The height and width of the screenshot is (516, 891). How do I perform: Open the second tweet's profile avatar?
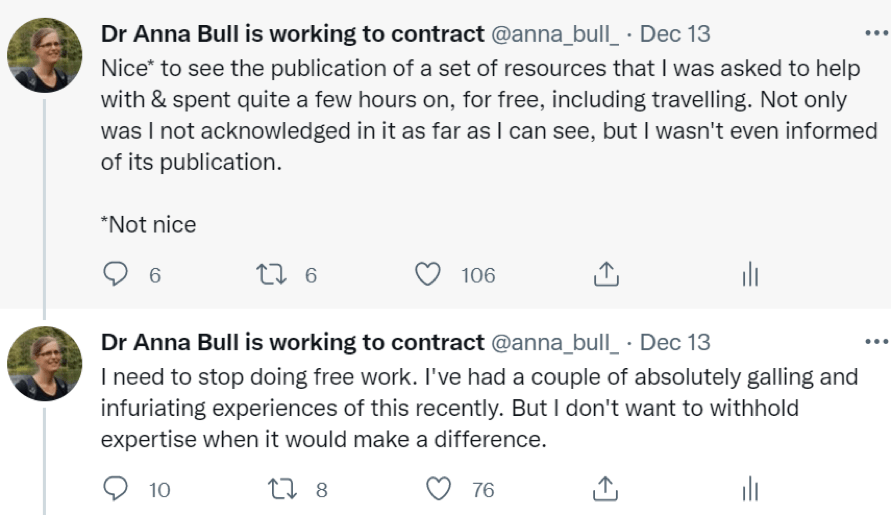click(44, 363)
